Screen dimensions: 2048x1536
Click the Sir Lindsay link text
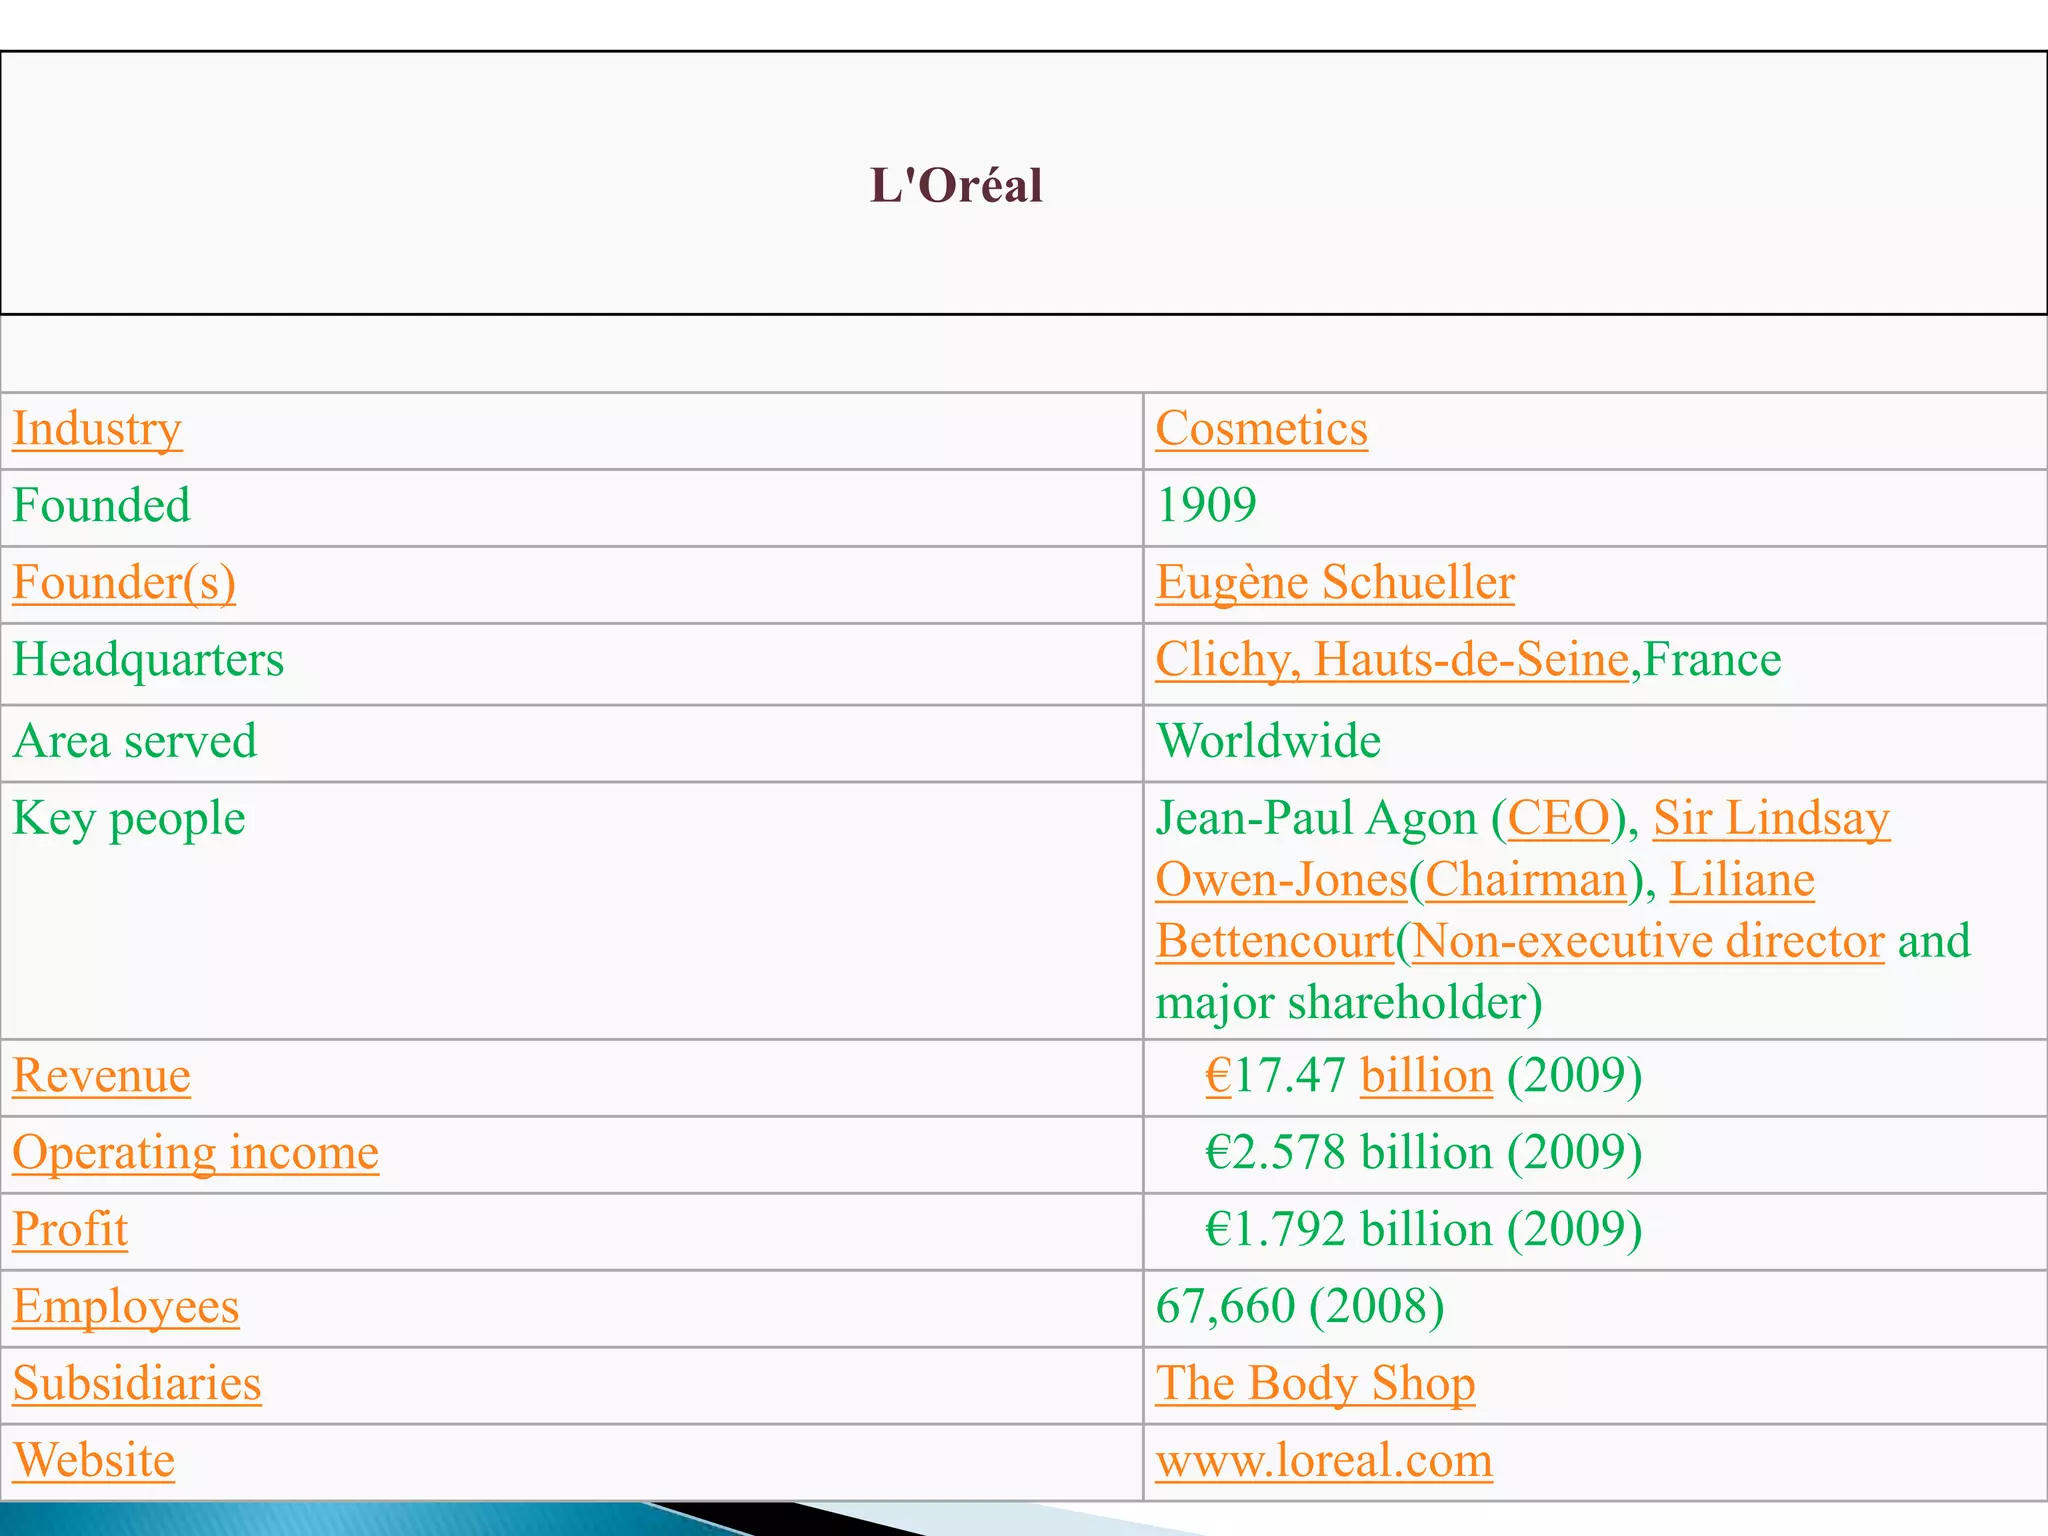1771,818
